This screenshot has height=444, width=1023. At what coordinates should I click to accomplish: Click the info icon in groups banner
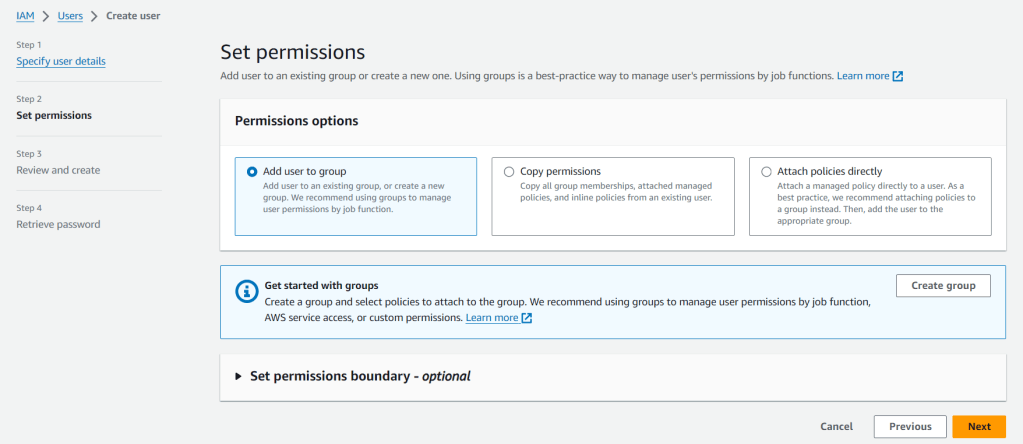247,292
